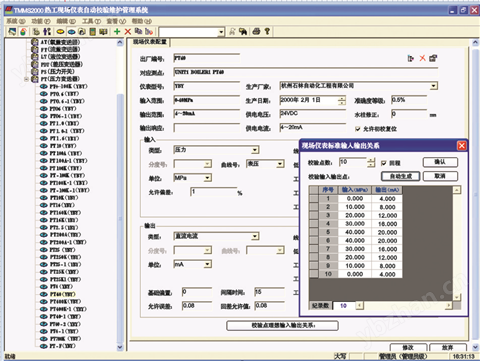This screenshot has height=361, width=480.
Task: Open the 系统 menu
Action: (x=16, y=21)
